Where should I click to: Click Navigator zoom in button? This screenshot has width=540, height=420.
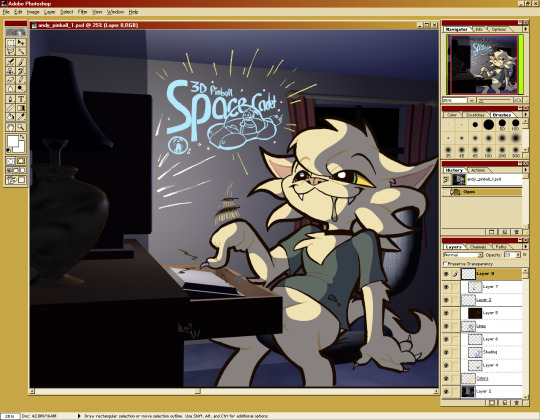(517, 100)
